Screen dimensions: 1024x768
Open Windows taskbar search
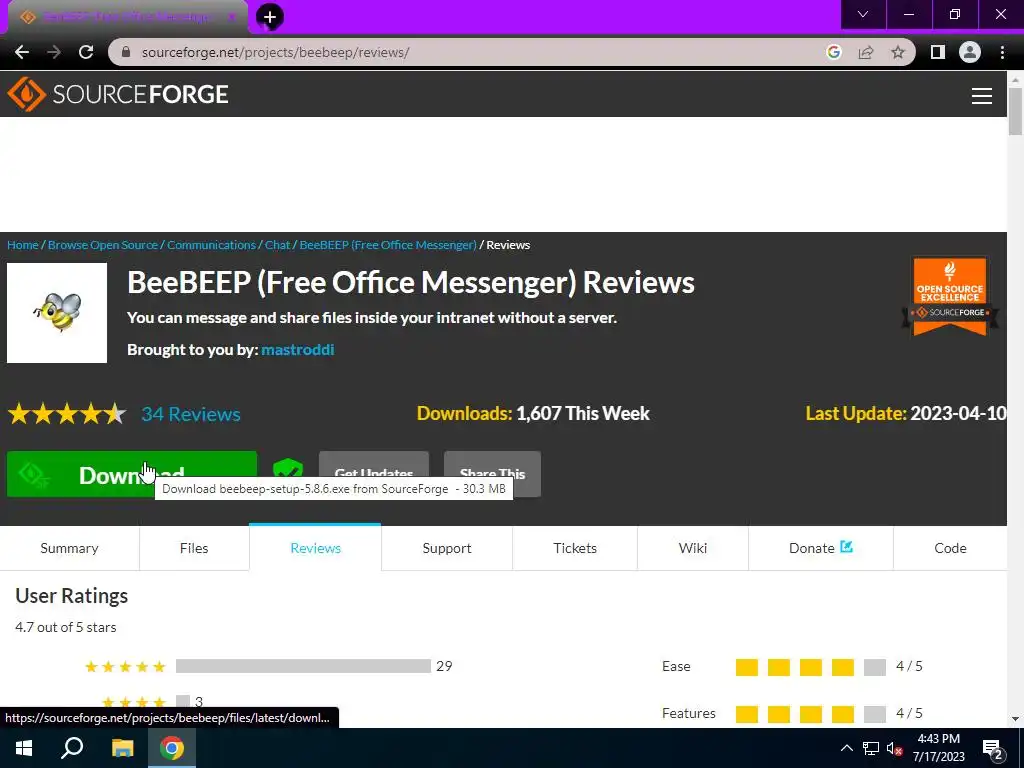point(72,748)
